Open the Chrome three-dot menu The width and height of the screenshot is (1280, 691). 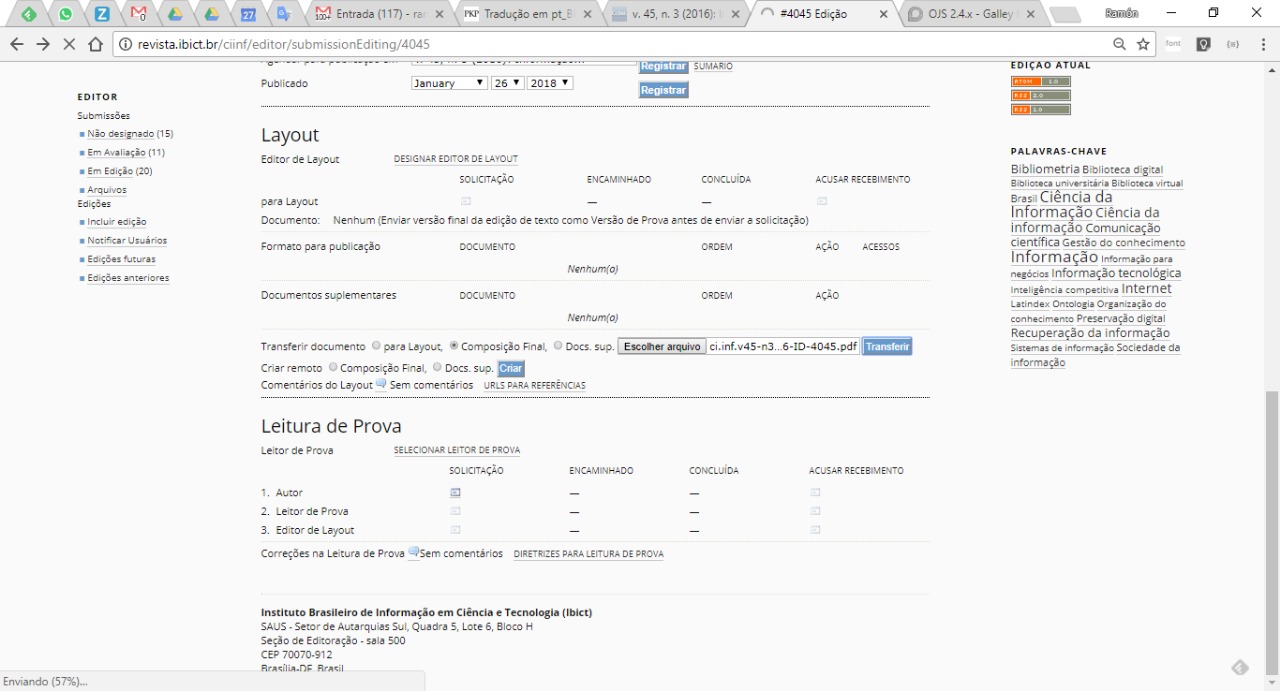tap(1264, 44)
